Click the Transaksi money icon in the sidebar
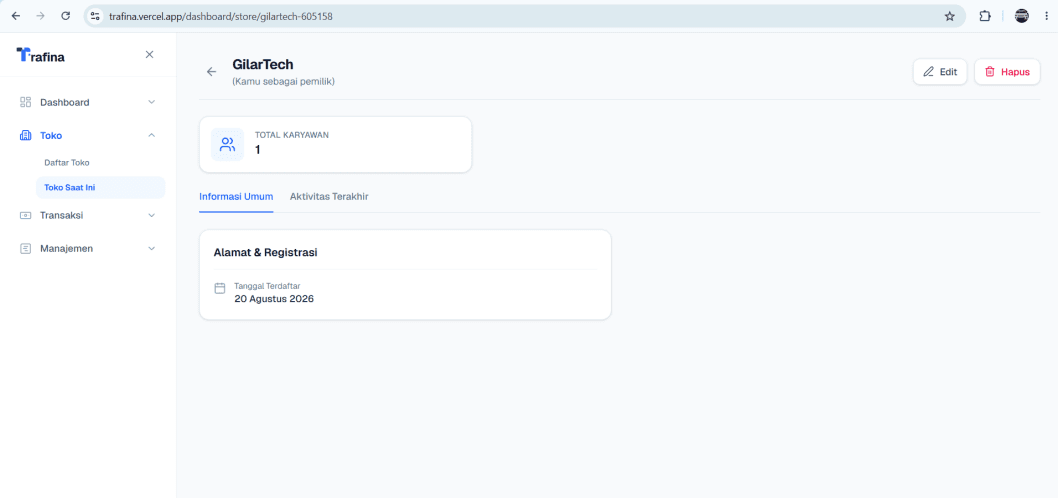The width and height of the screenshot is (1059, 499). [26, 215]
